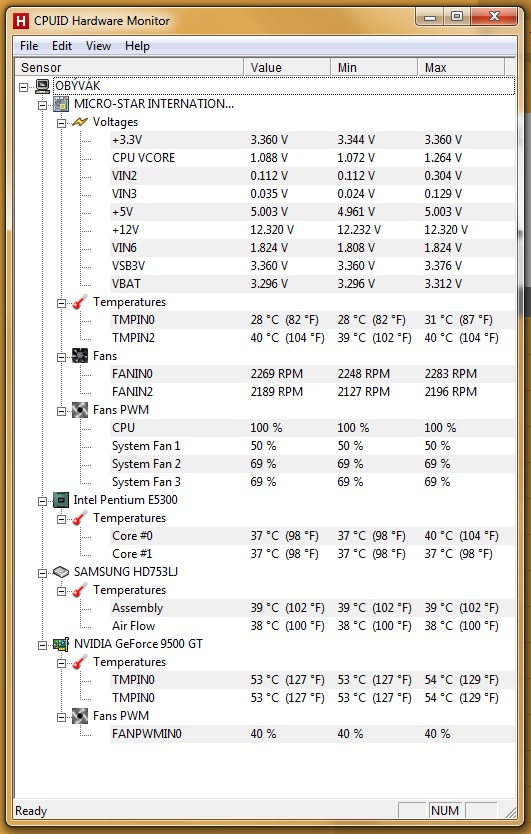Click the motherboard Fans PWM icon

(x=80, y=410)
